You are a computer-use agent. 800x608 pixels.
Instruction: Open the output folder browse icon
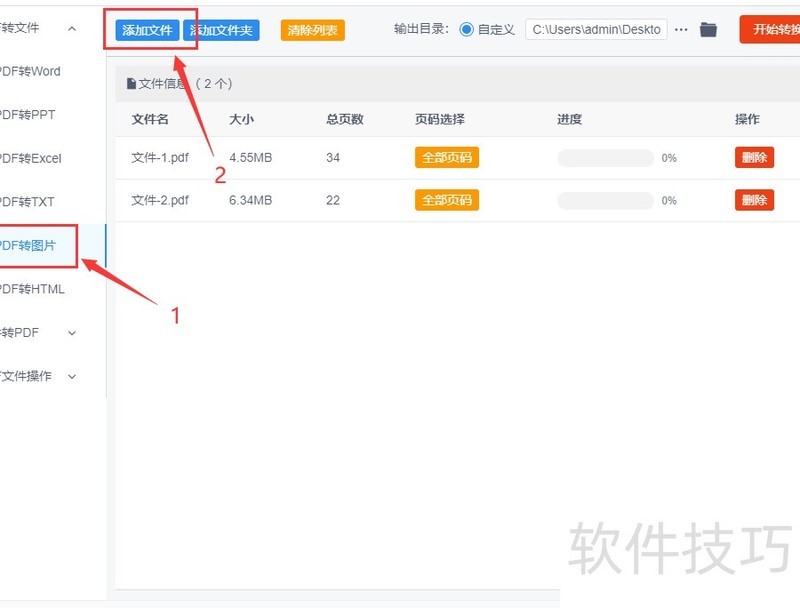(709, 29)
